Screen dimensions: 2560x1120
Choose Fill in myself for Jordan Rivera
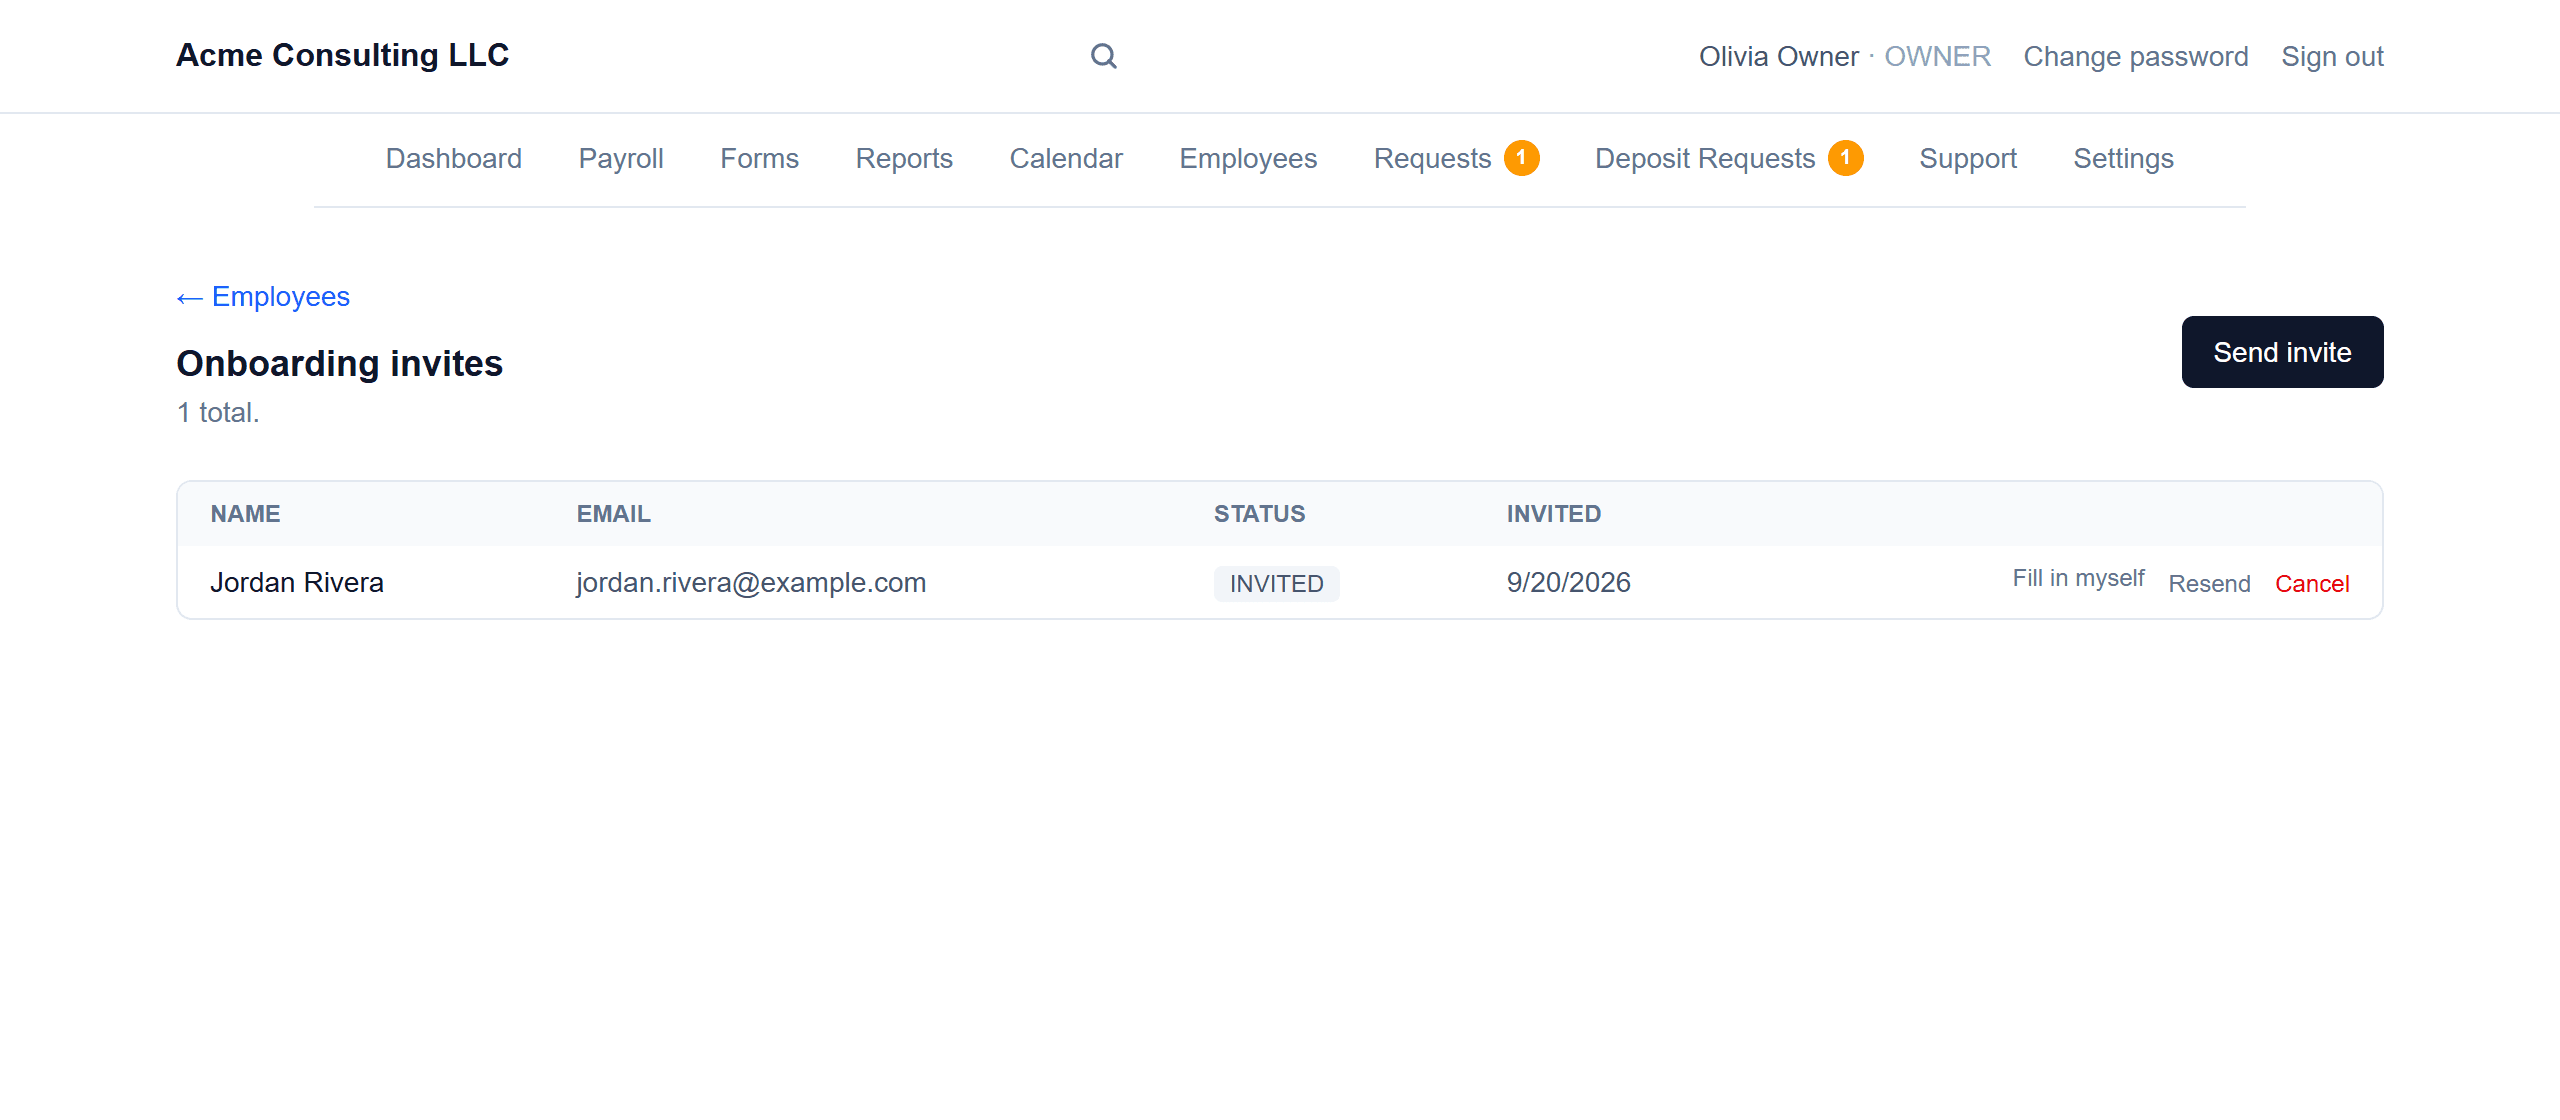2078,578
